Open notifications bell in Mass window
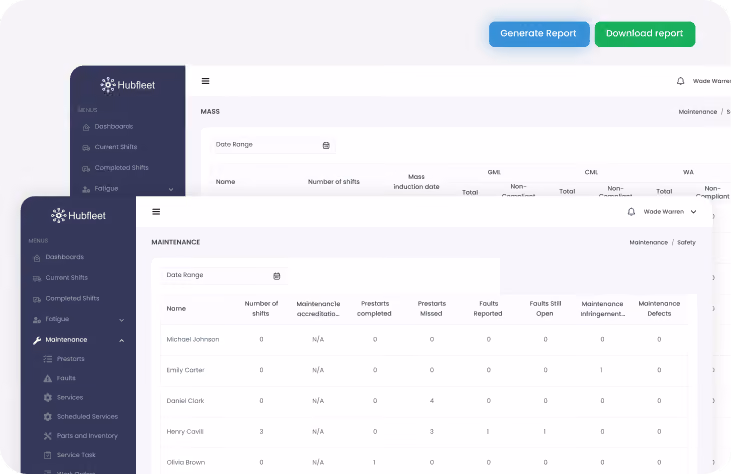The image size is (731, 474). point(681,81)
